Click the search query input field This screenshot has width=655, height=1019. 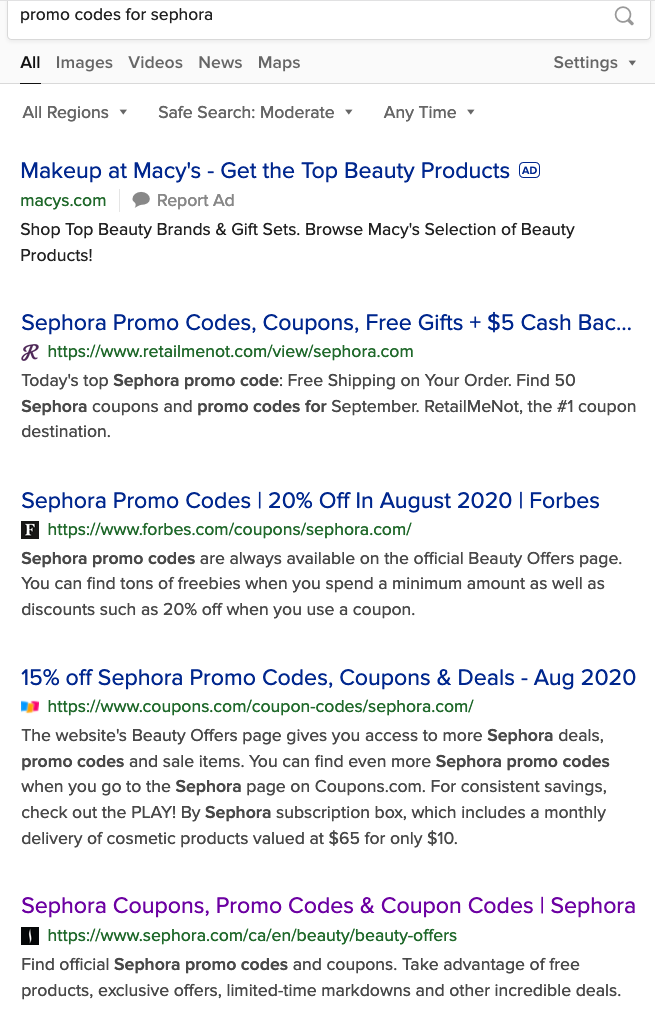pyautogui.click(x=300, y=15)
